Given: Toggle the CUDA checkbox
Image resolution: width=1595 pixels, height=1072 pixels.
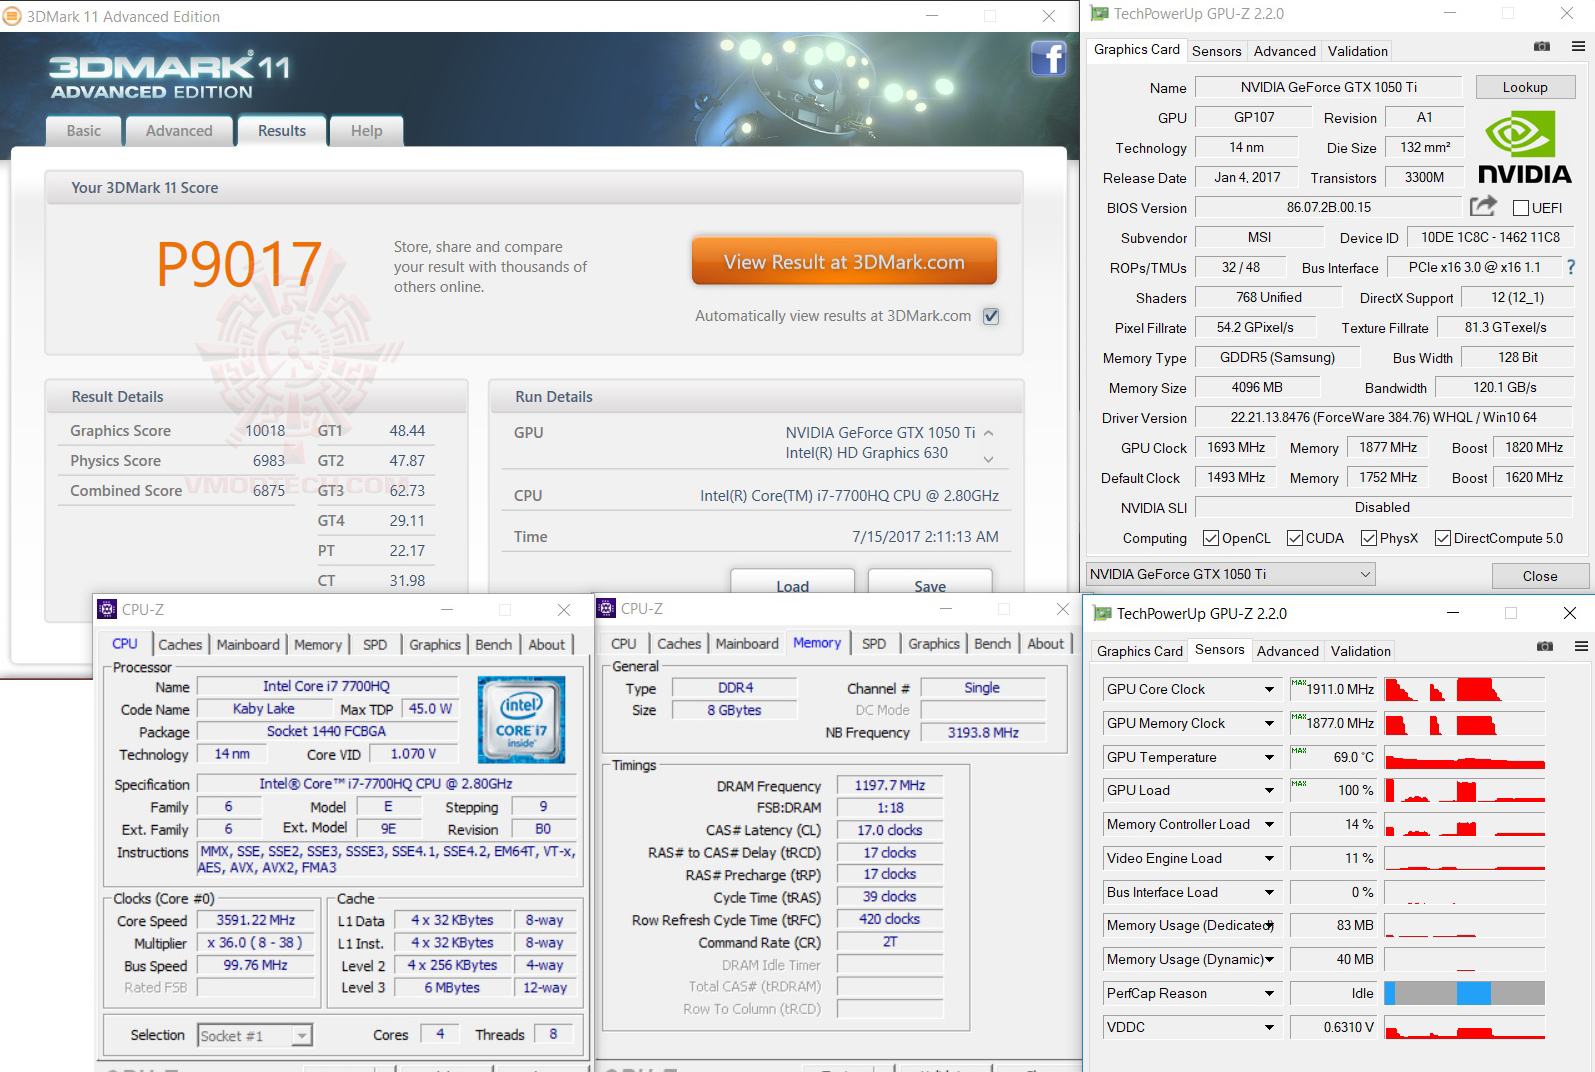Looking at the screenshot, I should (1295, 538).
